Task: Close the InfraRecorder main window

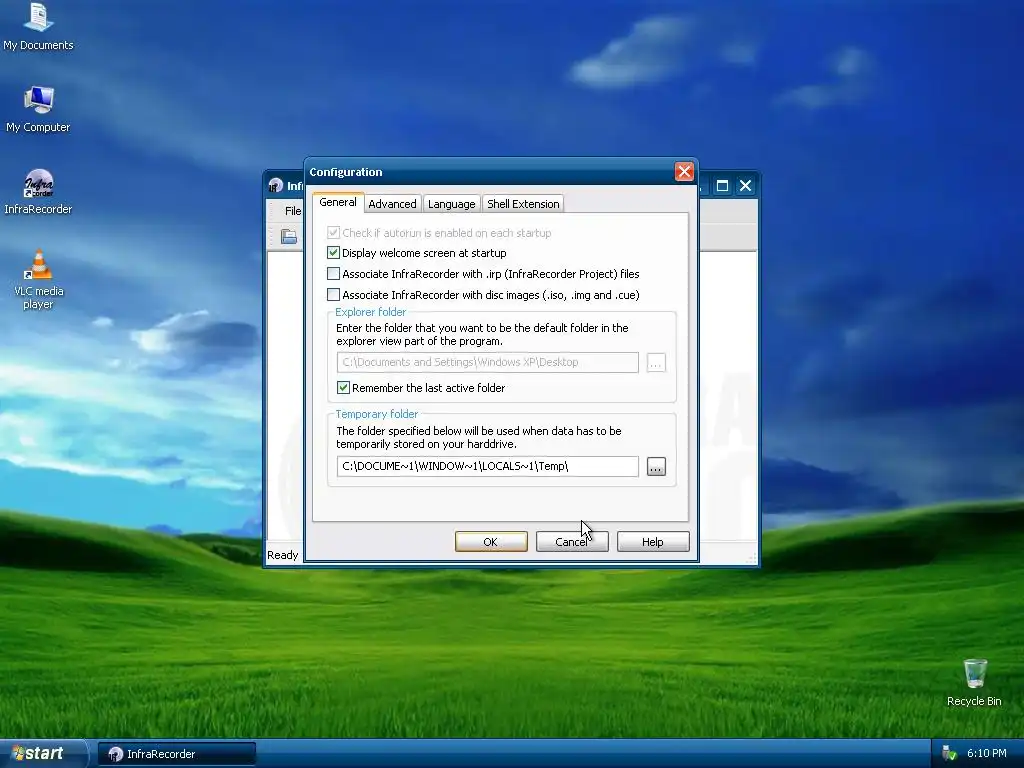Action: click(x=745, y=186)
